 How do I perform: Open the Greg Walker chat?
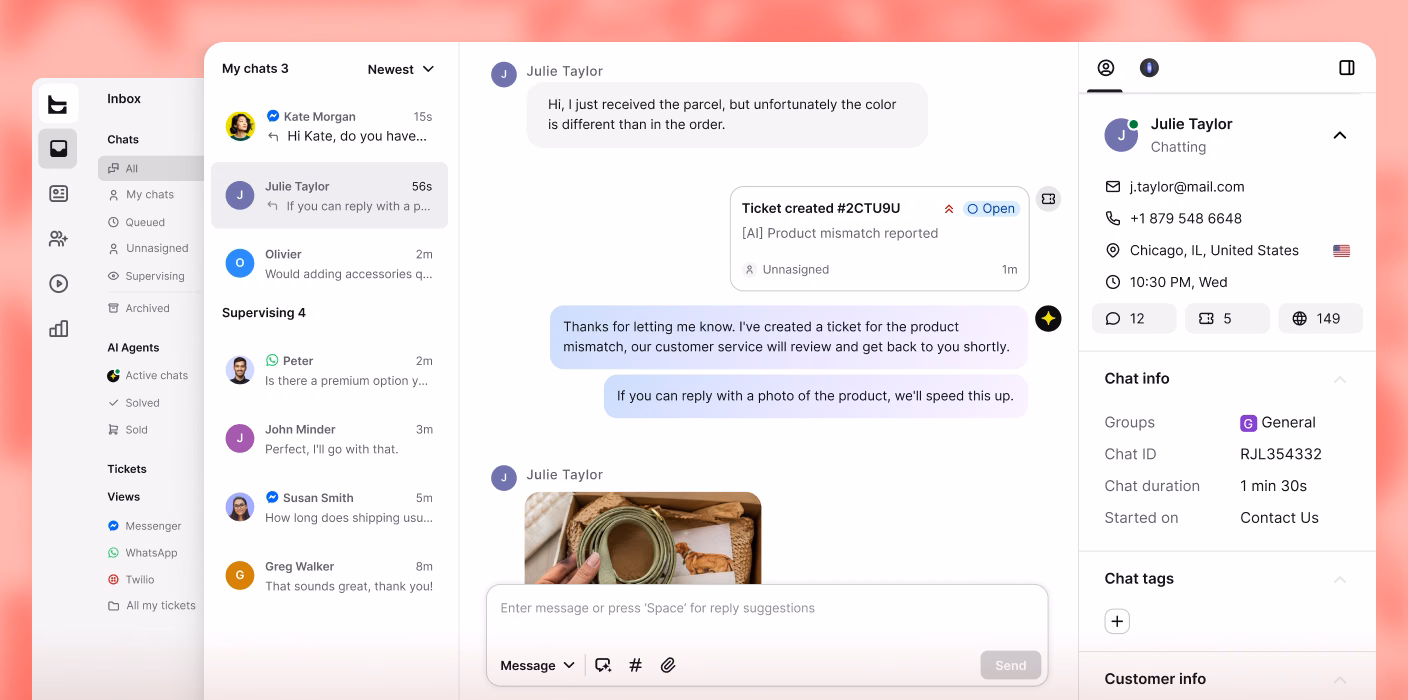[x=329, y=576]
